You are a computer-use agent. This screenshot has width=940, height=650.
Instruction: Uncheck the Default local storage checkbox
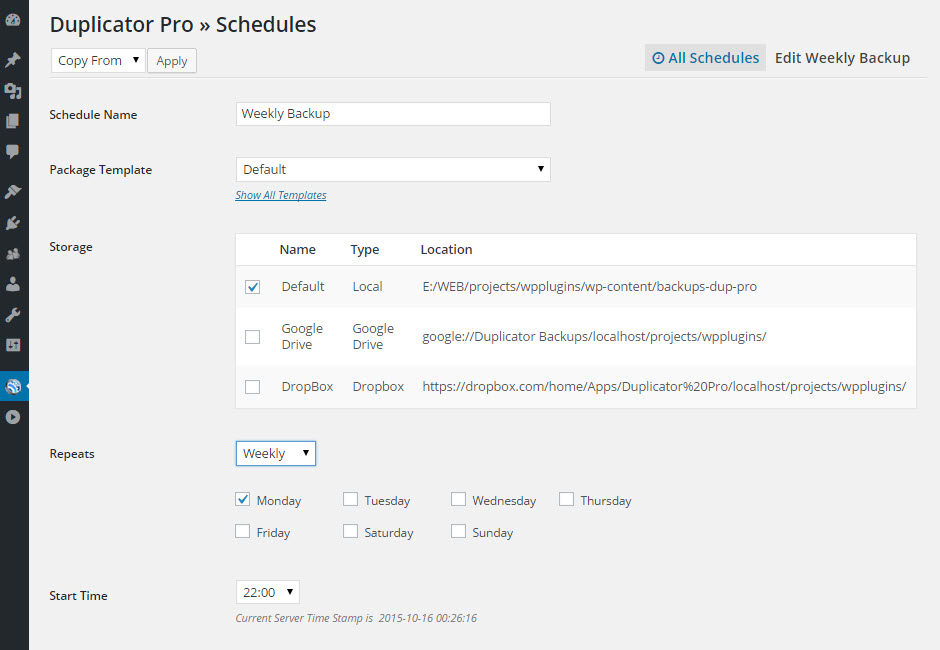point(253,287)
